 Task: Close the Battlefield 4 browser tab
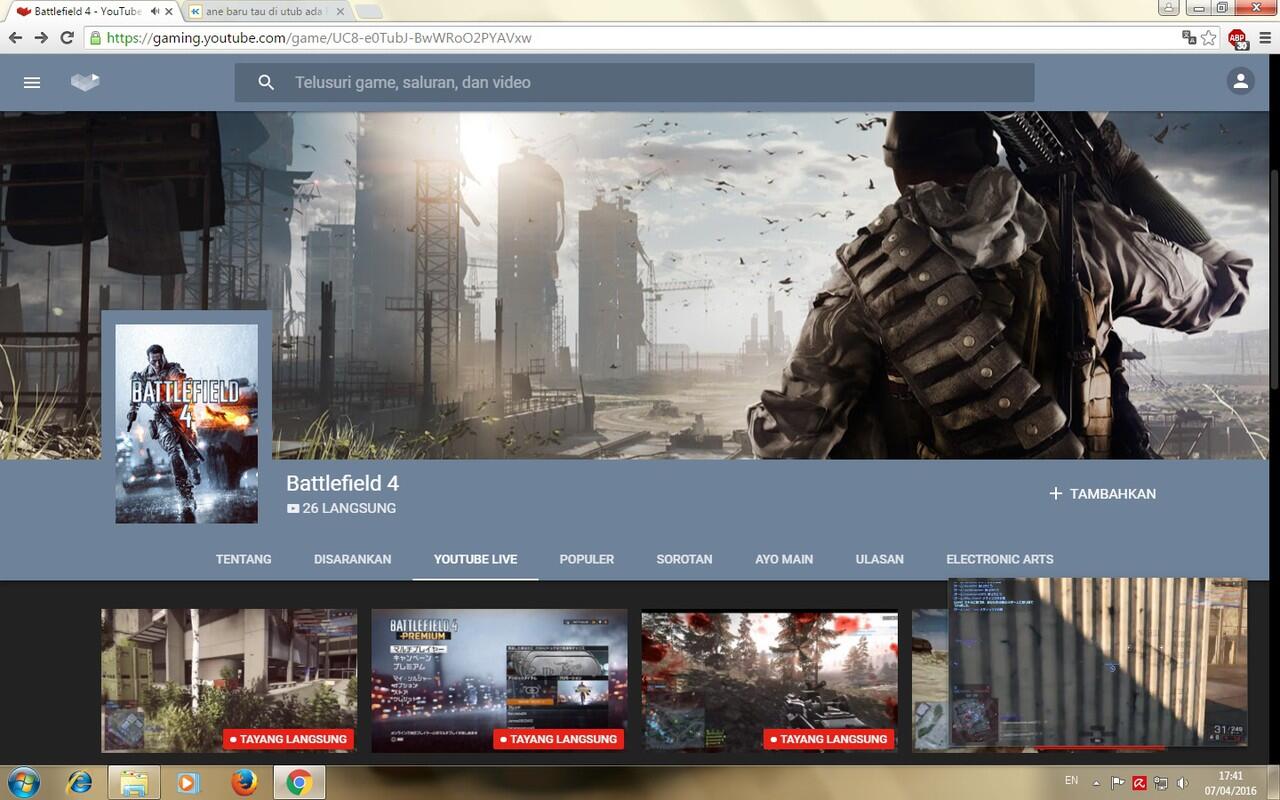169,11
